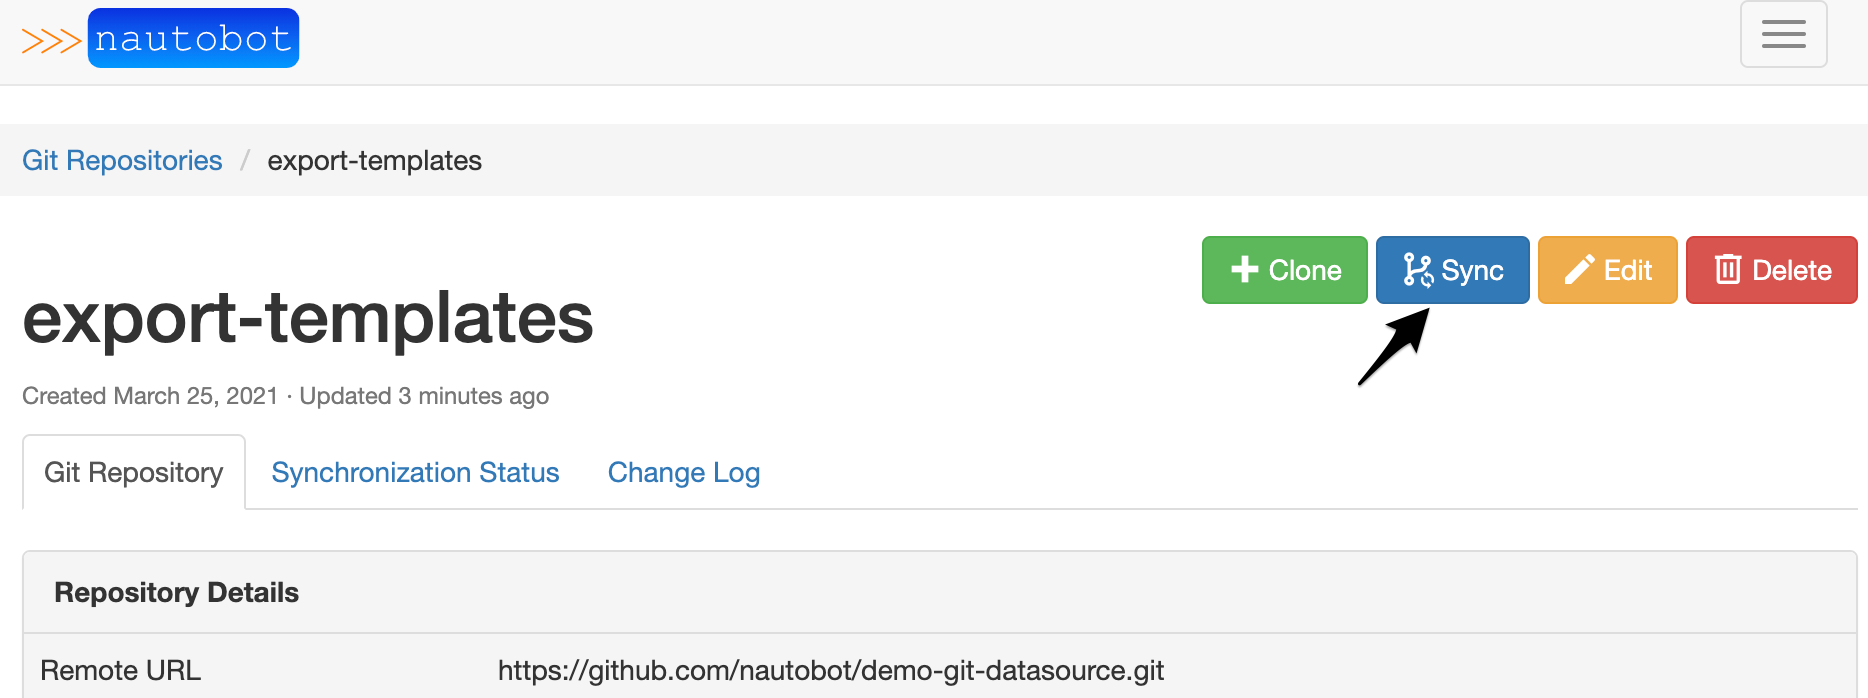Click the blue nautobot wordmark logo
Image resolution: width=1868 pixels, height=698 pixels.
coord(193,38)
